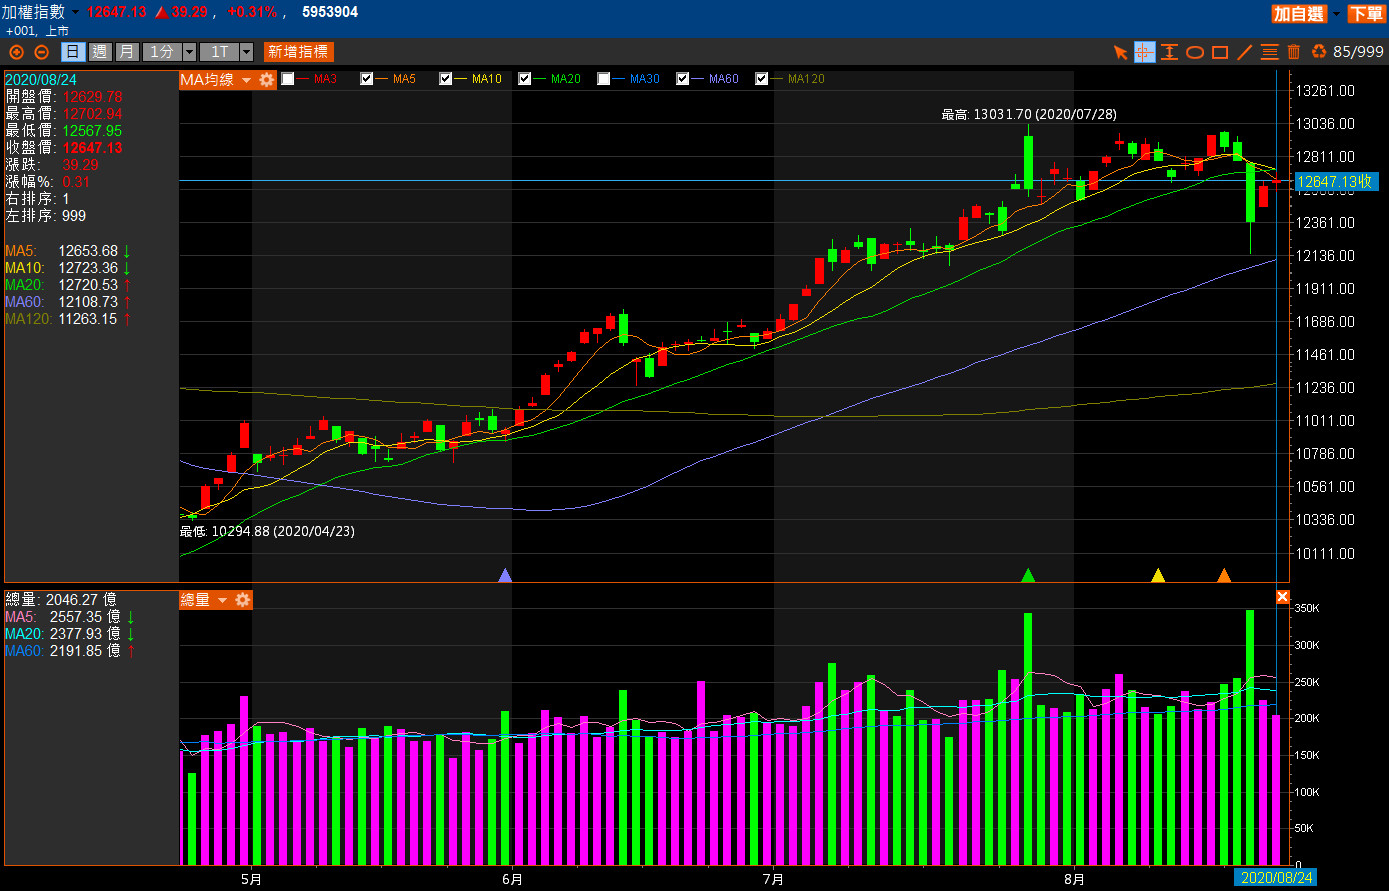Click the trash can delete icon

pyautogui.click(x=1294, y=52)
